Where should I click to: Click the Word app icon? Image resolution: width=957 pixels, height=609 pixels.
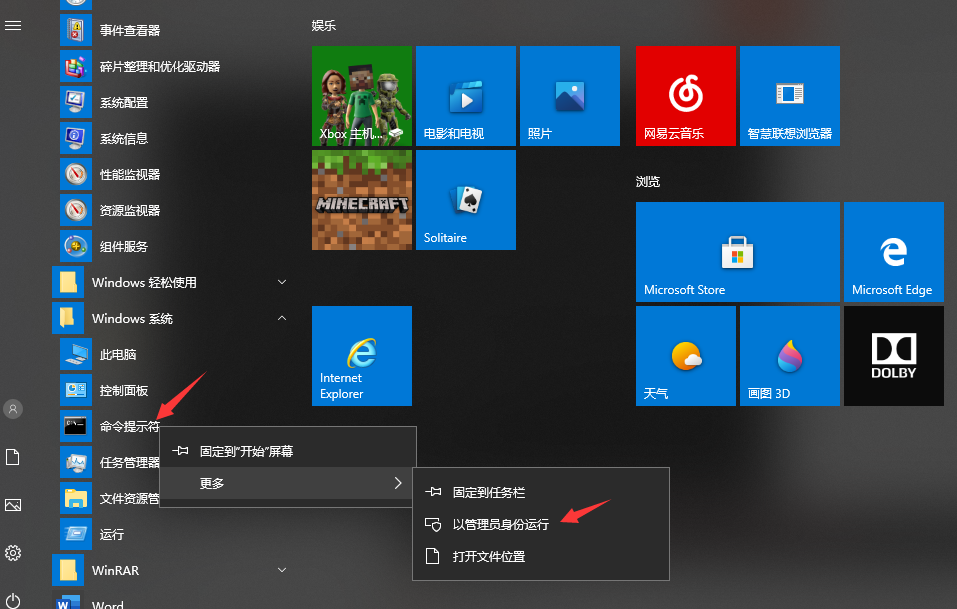tap(68, 602)
